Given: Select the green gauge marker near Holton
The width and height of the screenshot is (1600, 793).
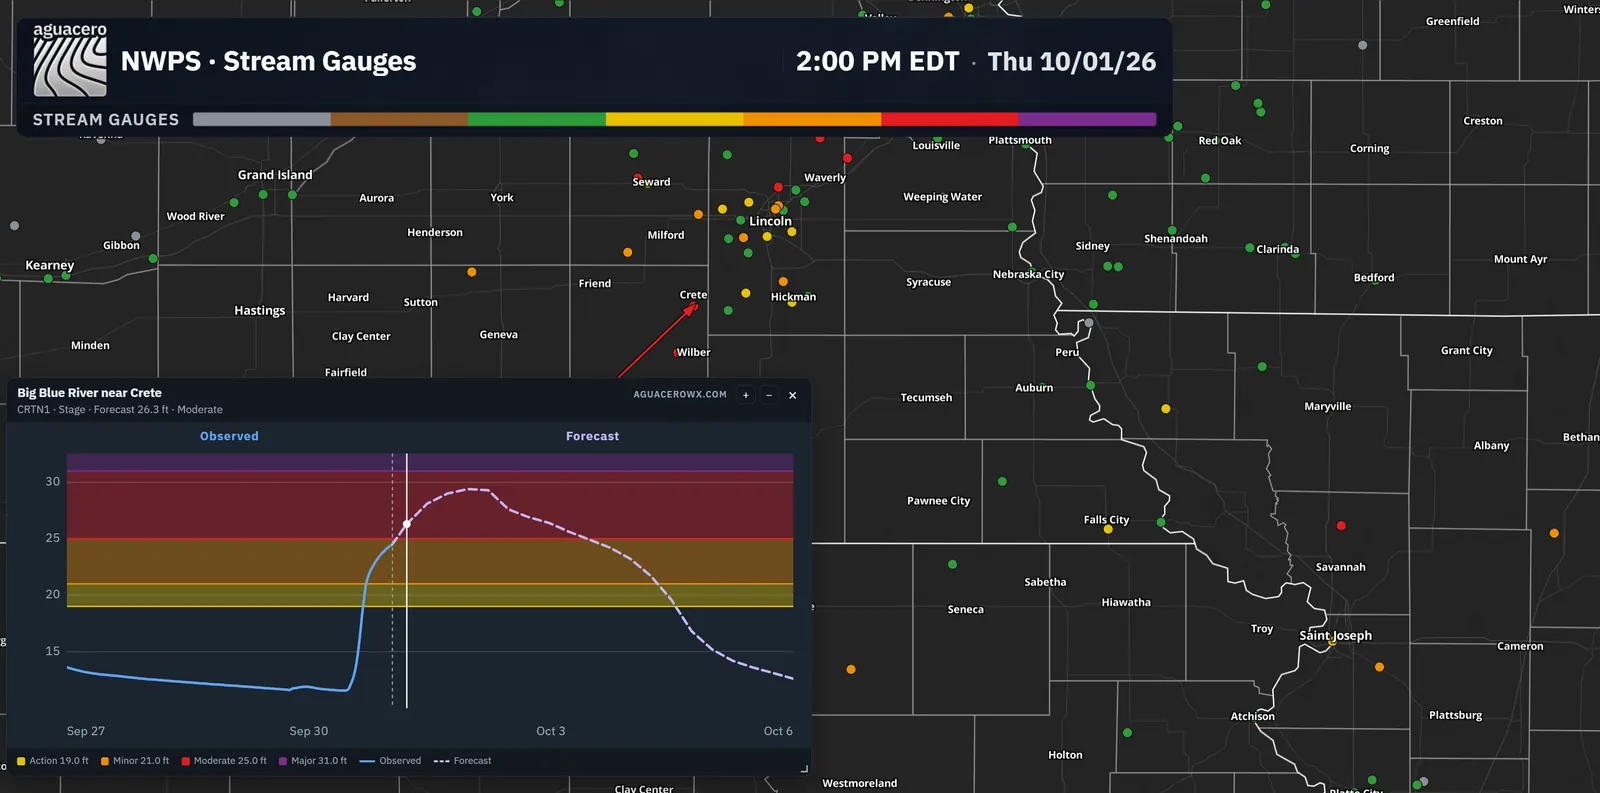Looking at the screenshot, I should coord(1127,733).
